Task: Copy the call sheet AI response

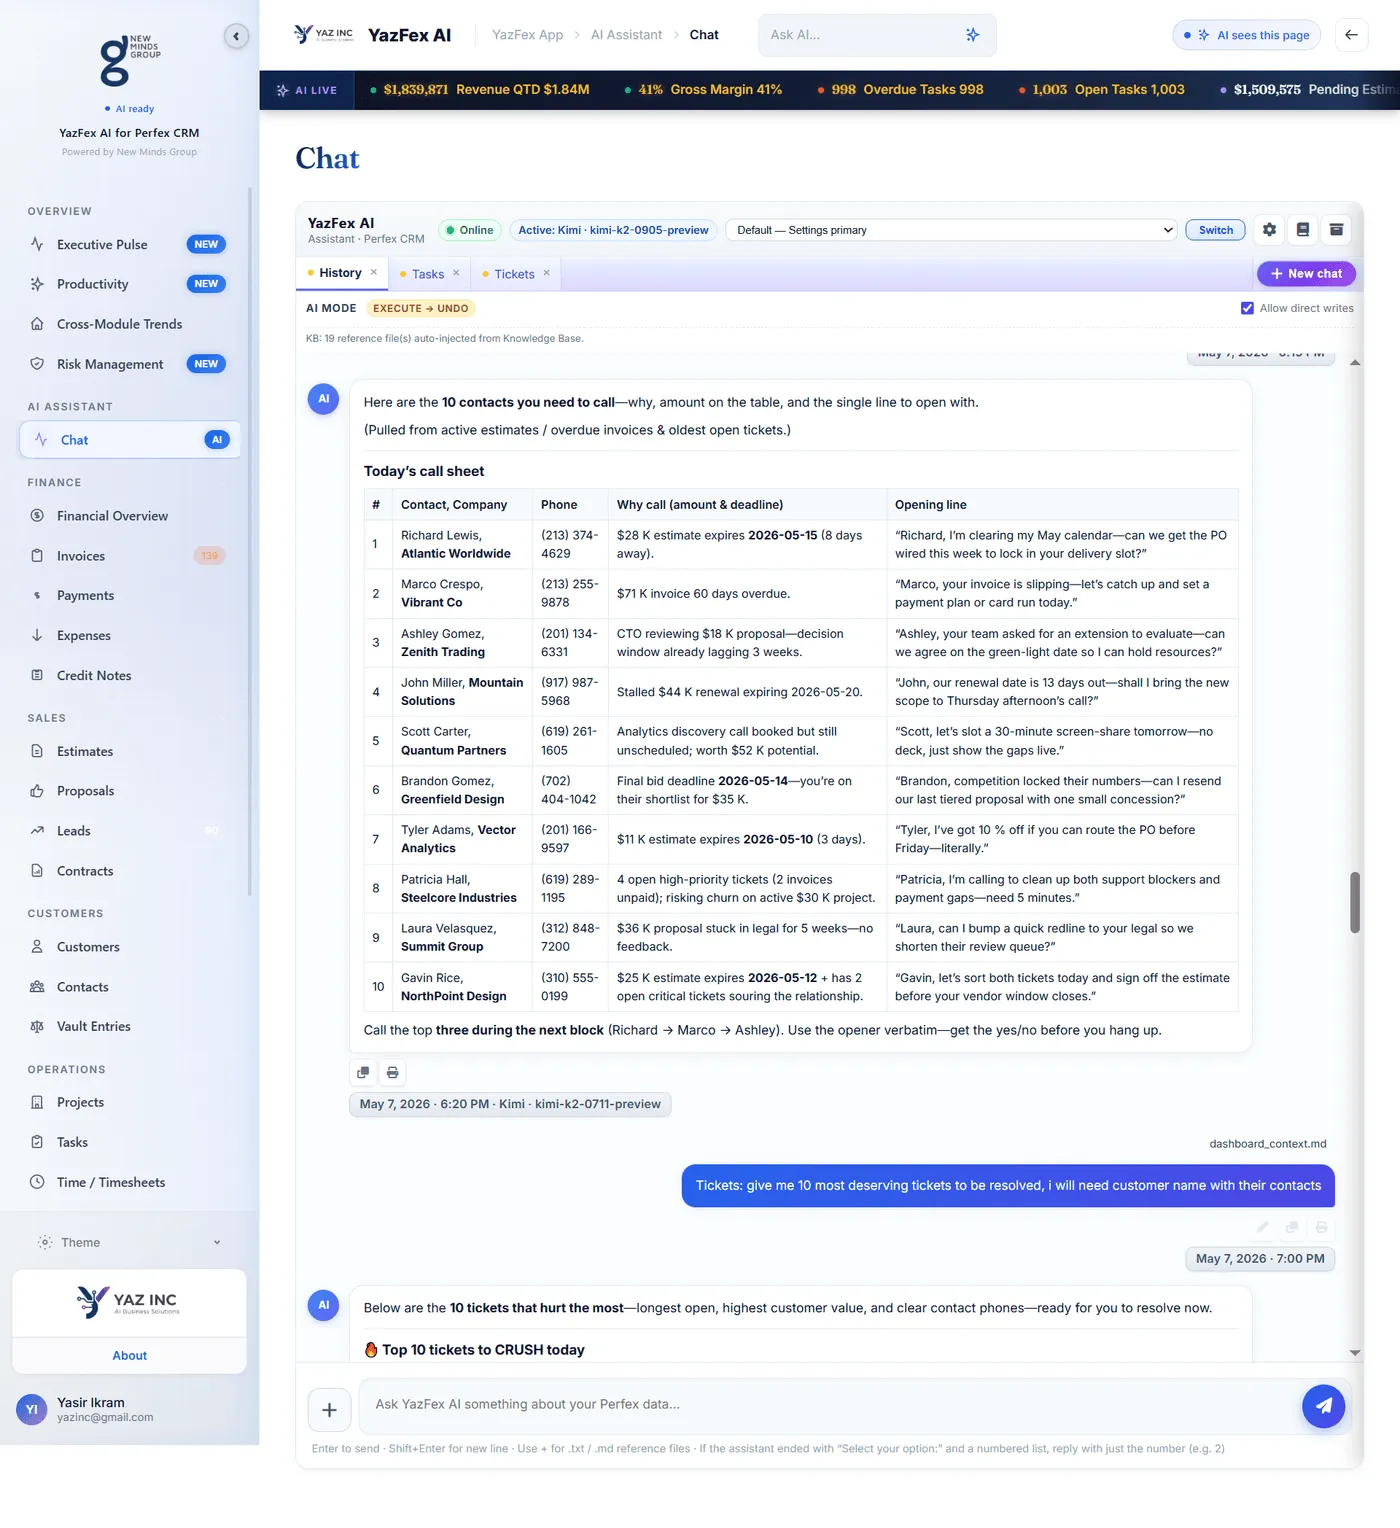Action: [363, 1072]
